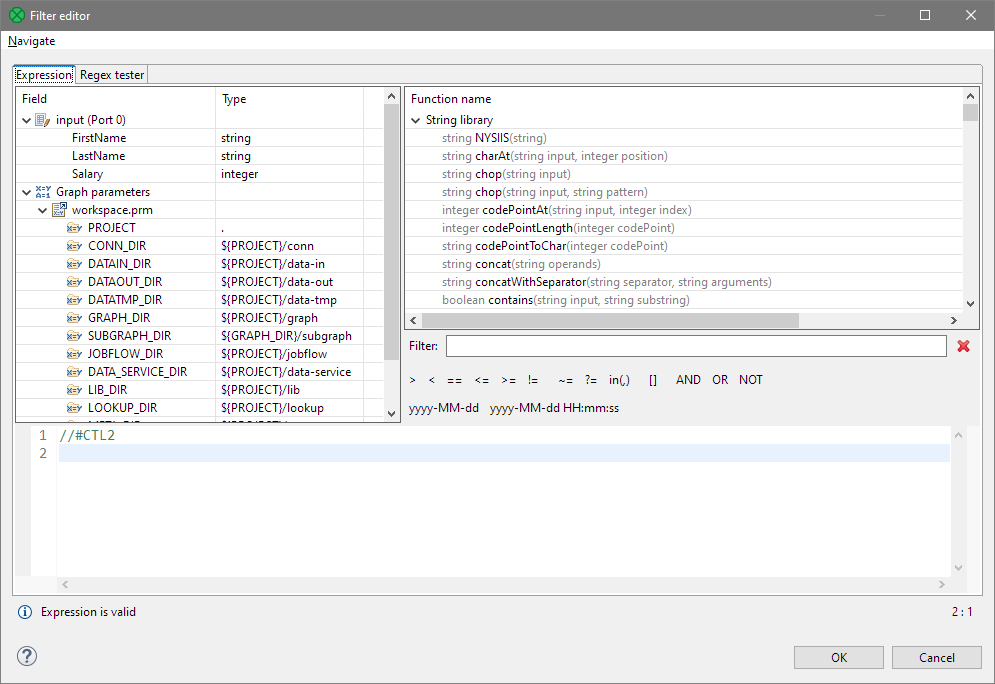The height and width of the screenshot is (684, 995).
Task: Insert the yyyy-MM-dd date format
Action: [442, 408]
